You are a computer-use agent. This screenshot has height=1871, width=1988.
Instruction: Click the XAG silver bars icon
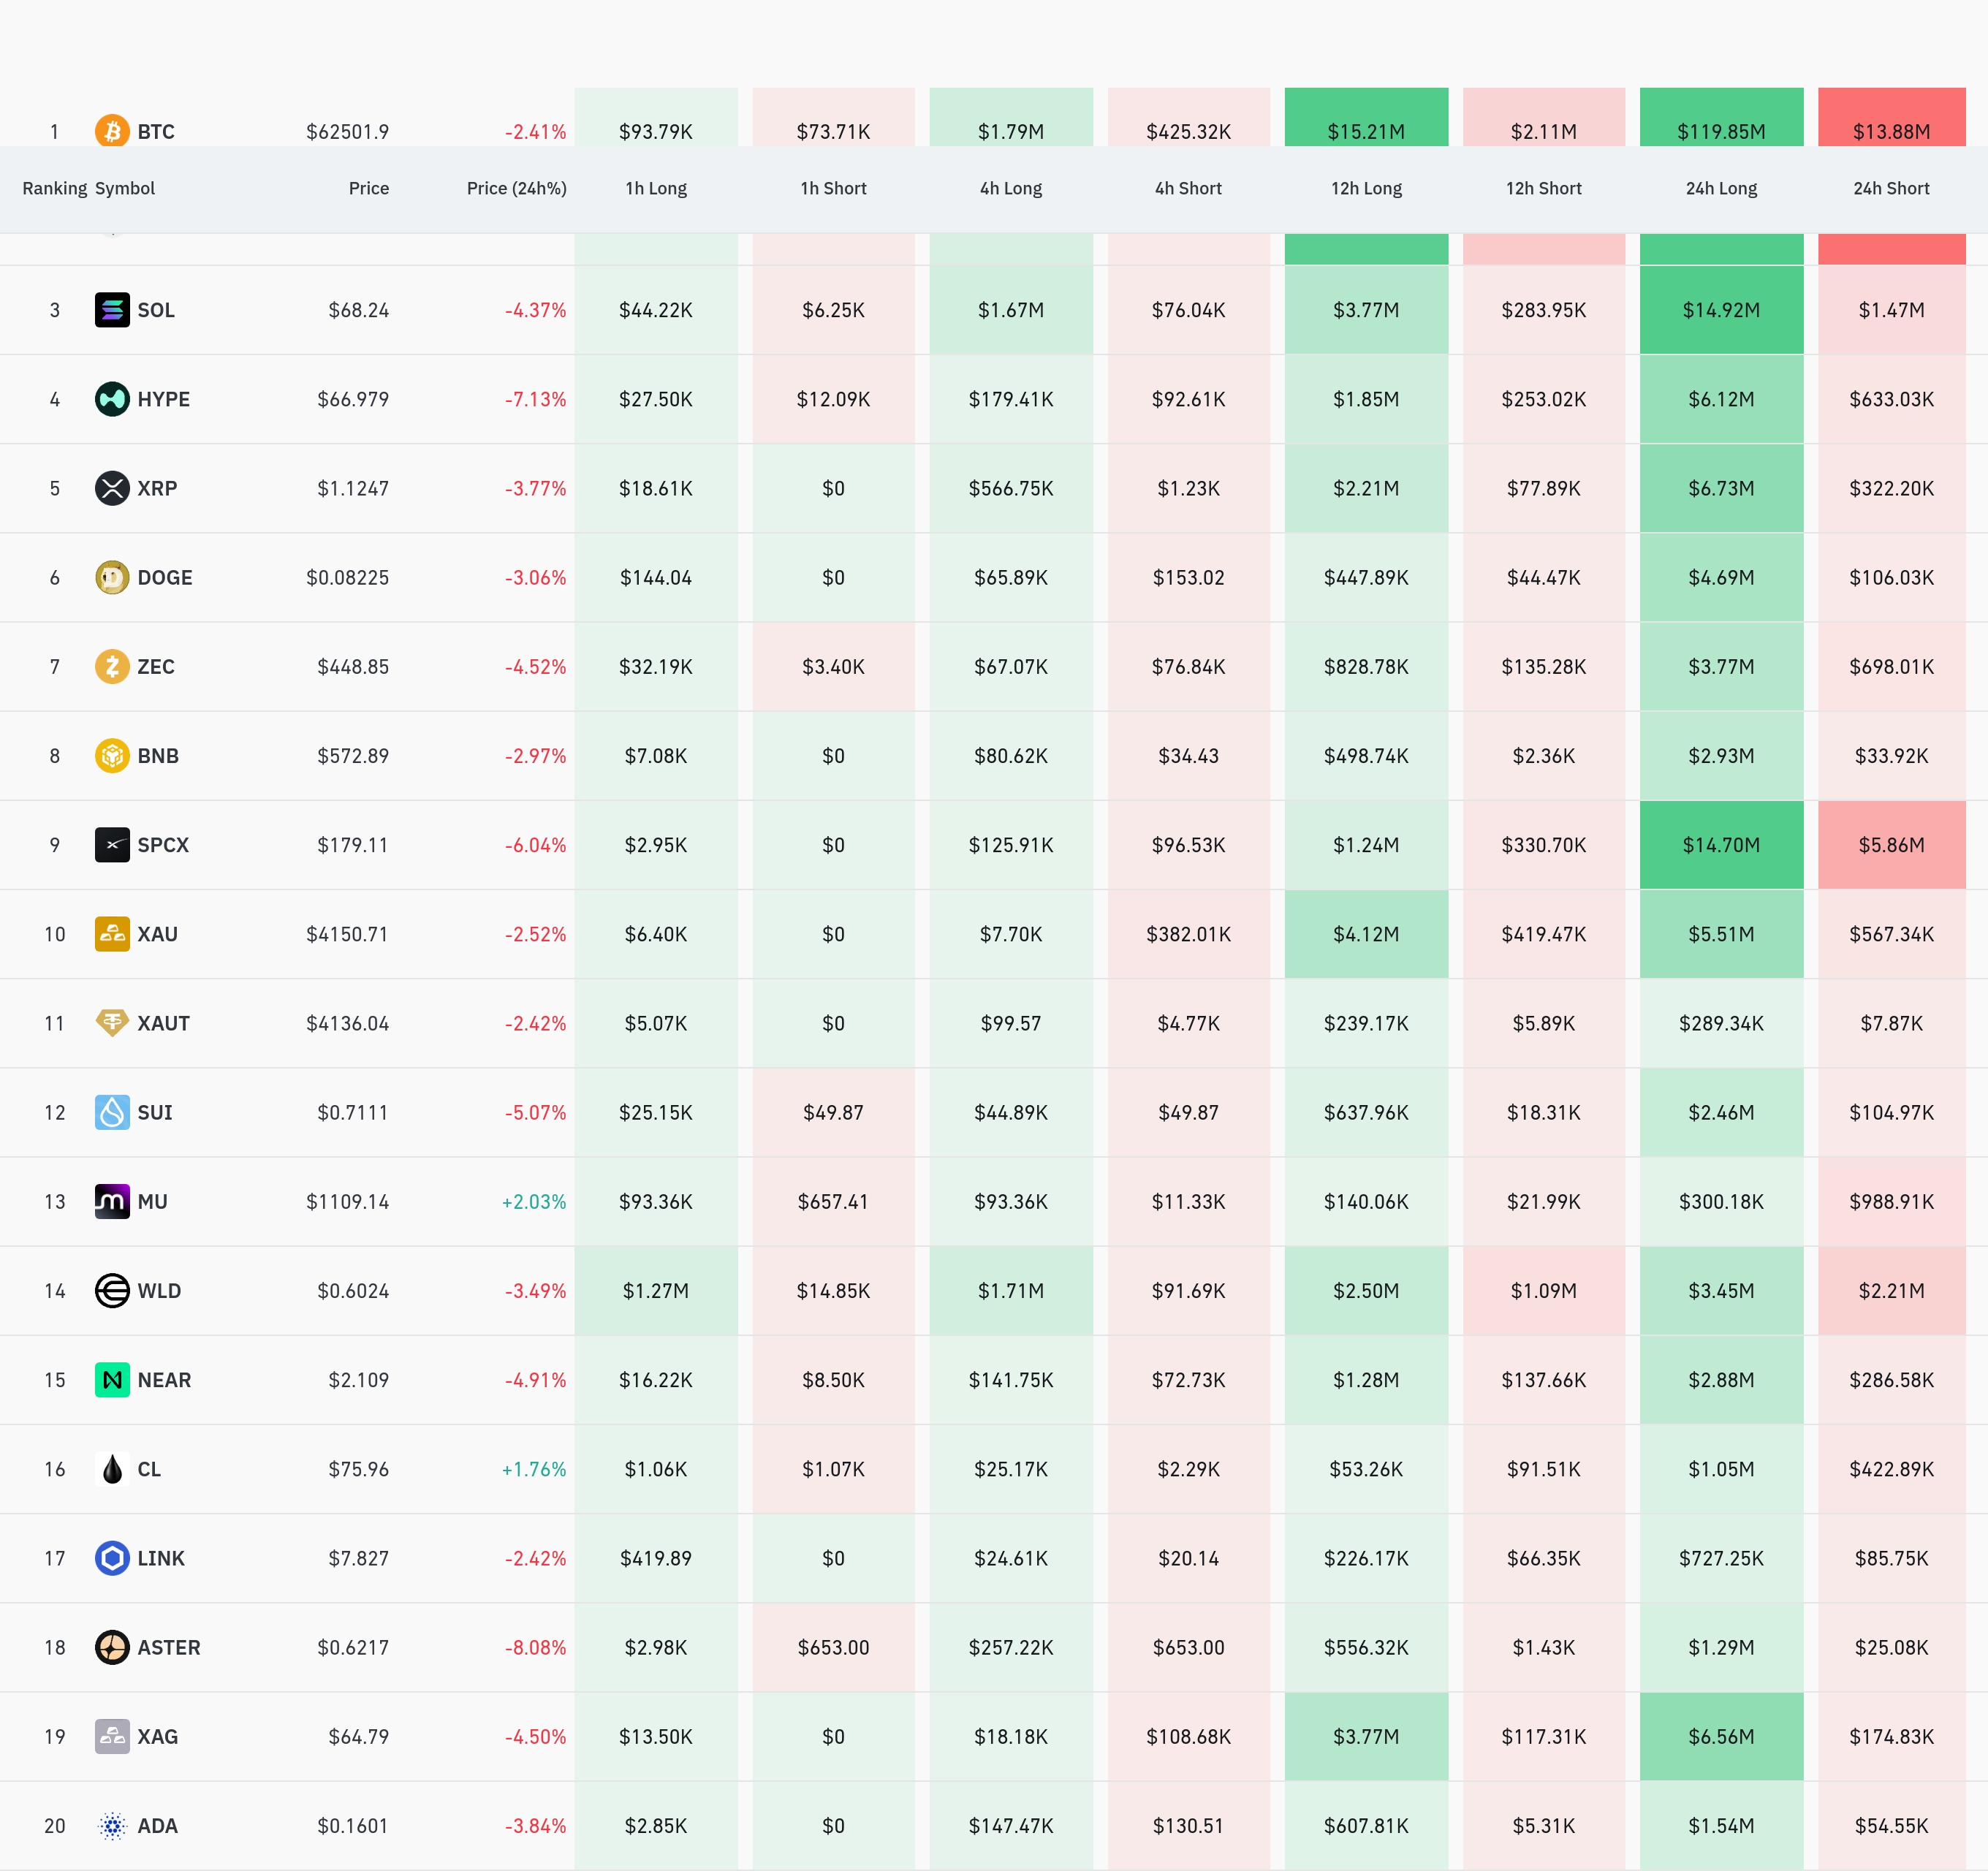[x=112, y=1736]
